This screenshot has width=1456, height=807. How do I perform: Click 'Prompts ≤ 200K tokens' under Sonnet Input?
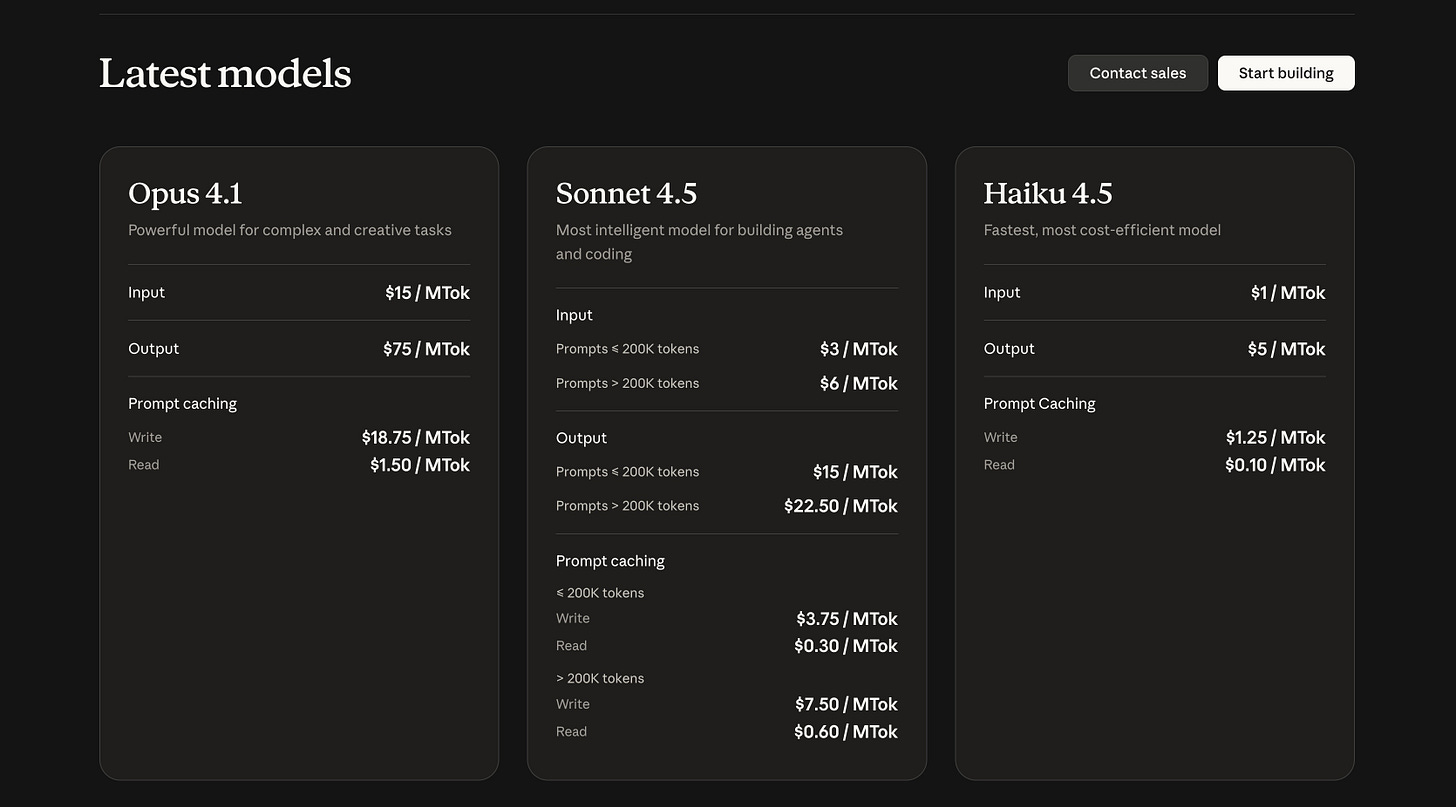[627, 349]
